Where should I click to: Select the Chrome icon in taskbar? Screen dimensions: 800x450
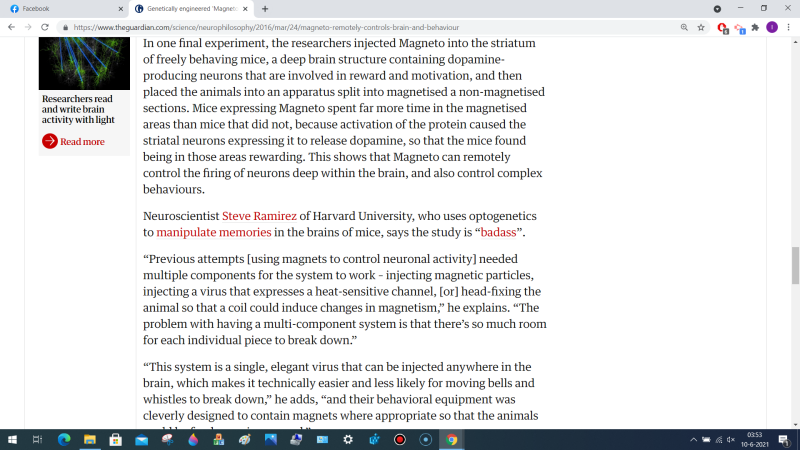(452, 440)
